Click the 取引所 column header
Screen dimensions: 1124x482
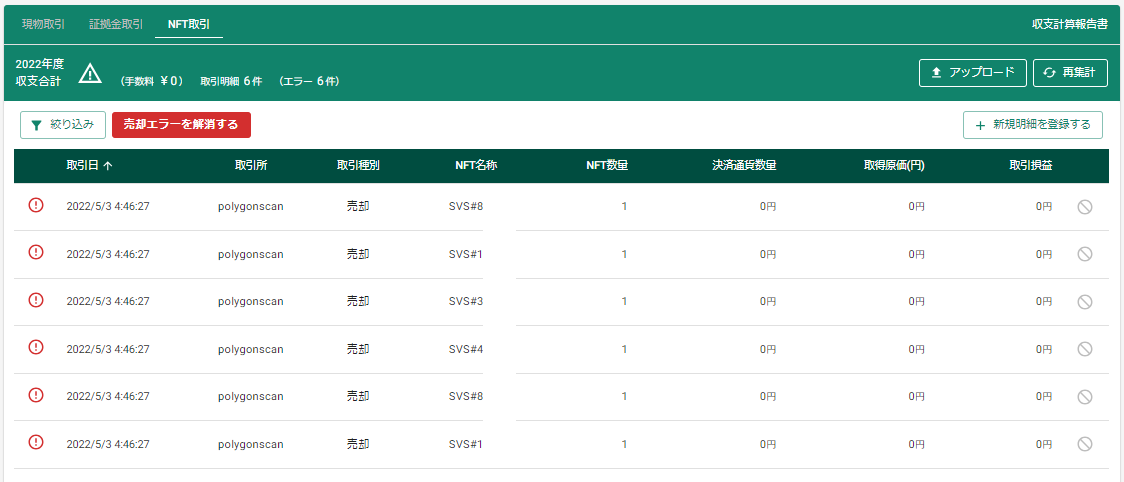point(251,166)
